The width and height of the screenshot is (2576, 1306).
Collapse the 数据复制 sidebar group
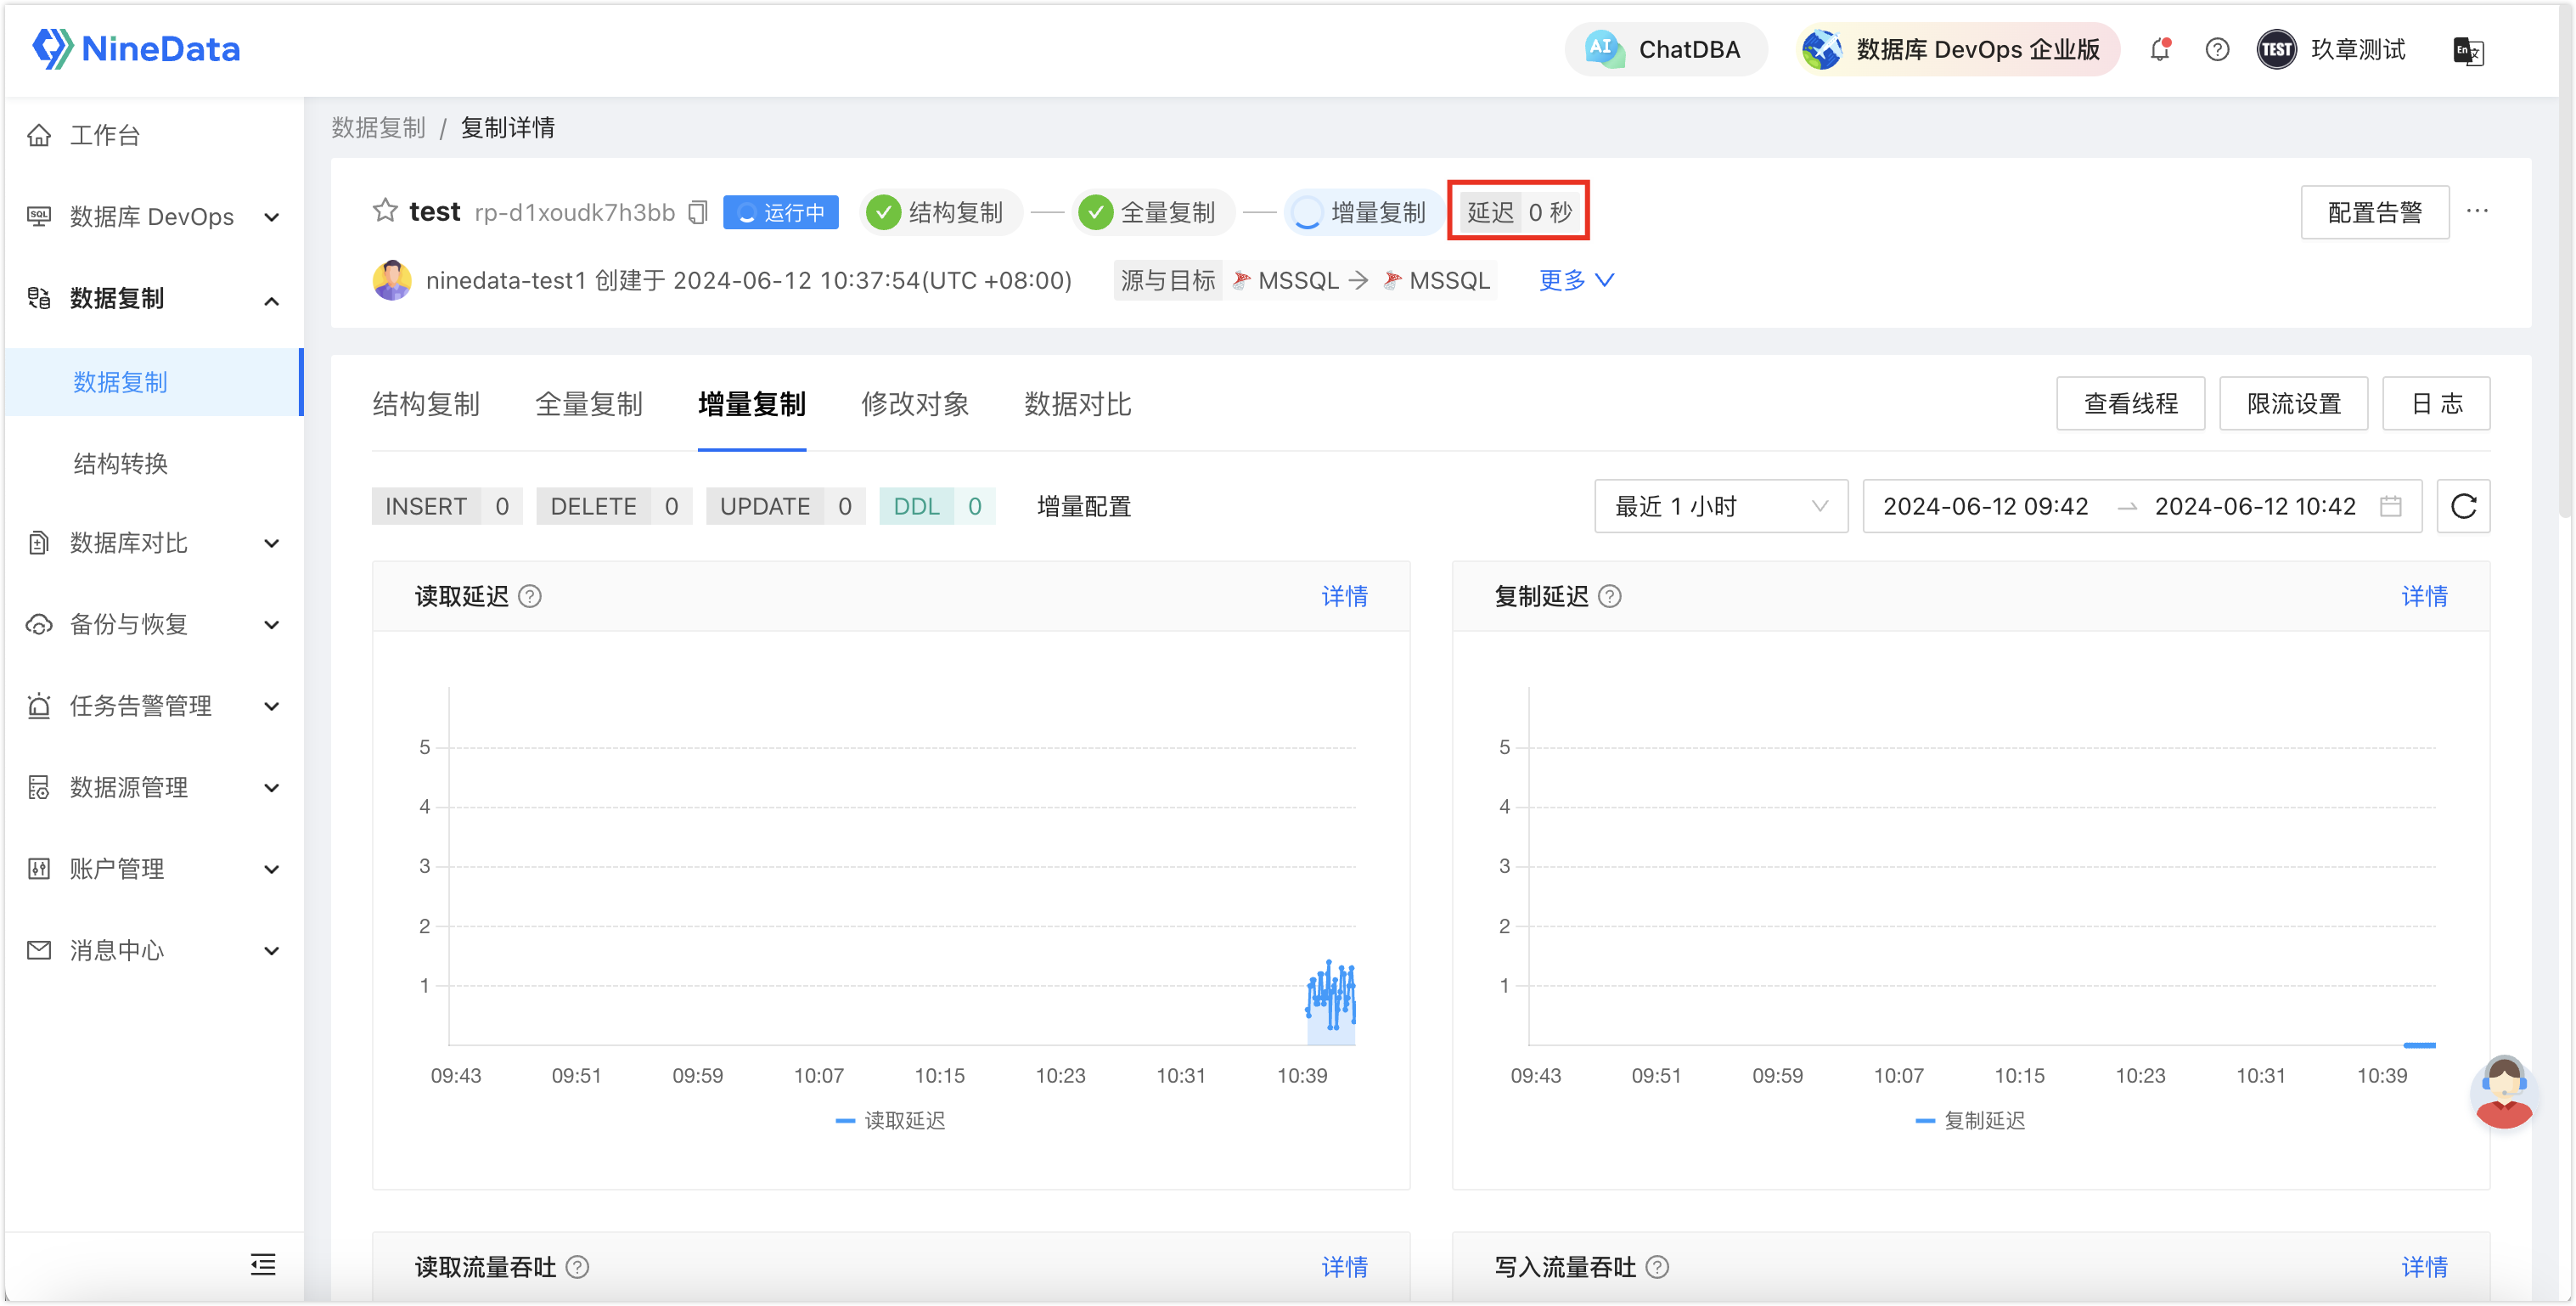pos(154,298)
